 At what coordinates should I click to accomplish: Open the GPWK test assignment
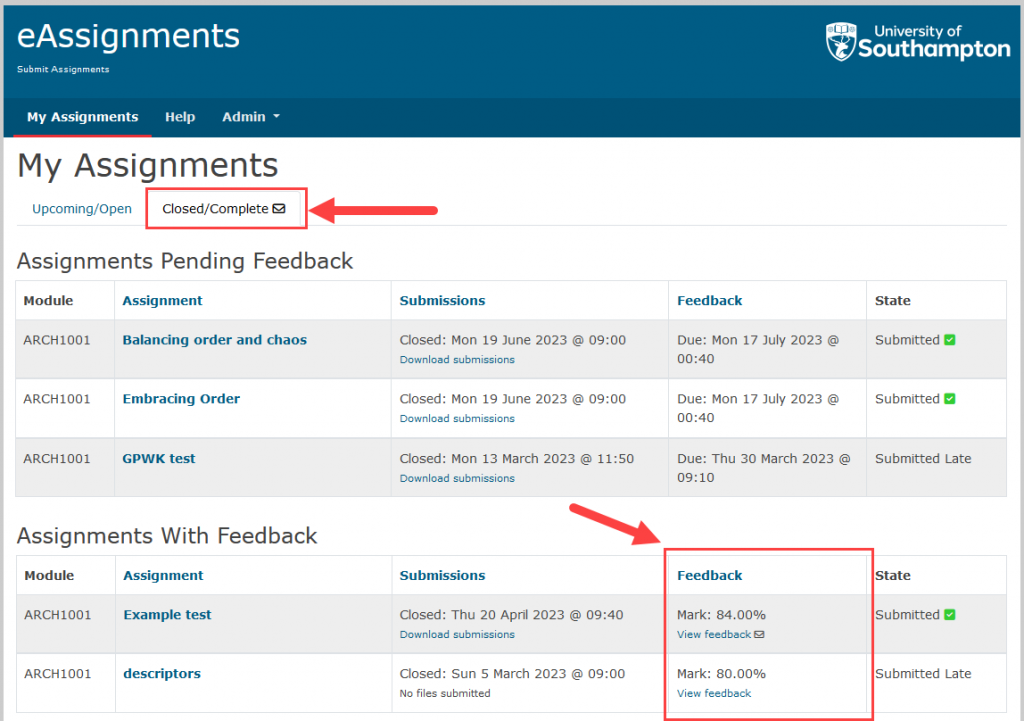click(x=159, y=458)
